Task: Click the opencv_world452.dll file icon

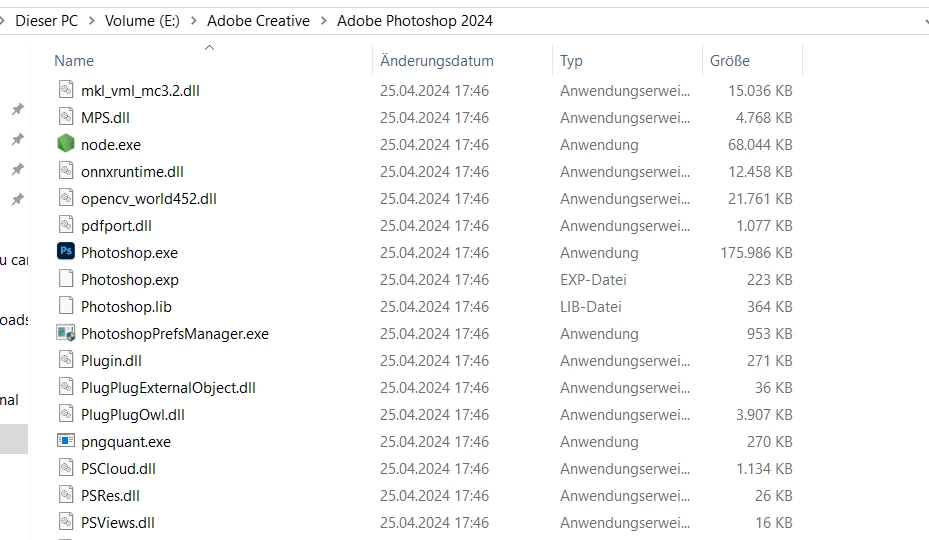Action: [x=66, y=198]
